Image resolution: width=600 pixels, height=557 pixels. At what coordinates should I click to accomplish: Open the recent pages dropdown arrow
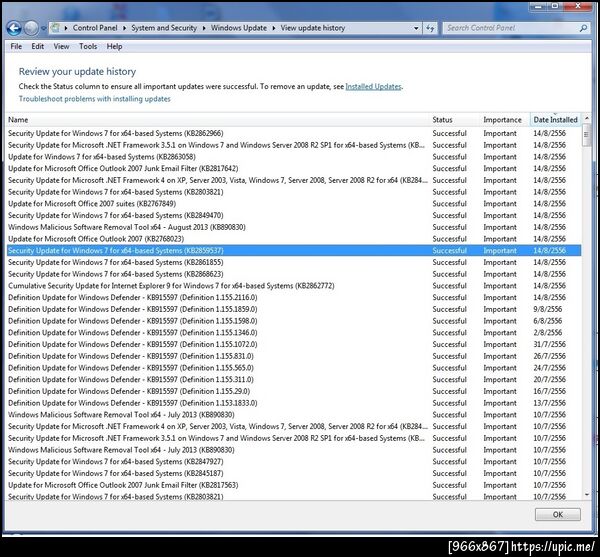click(43, 28)
